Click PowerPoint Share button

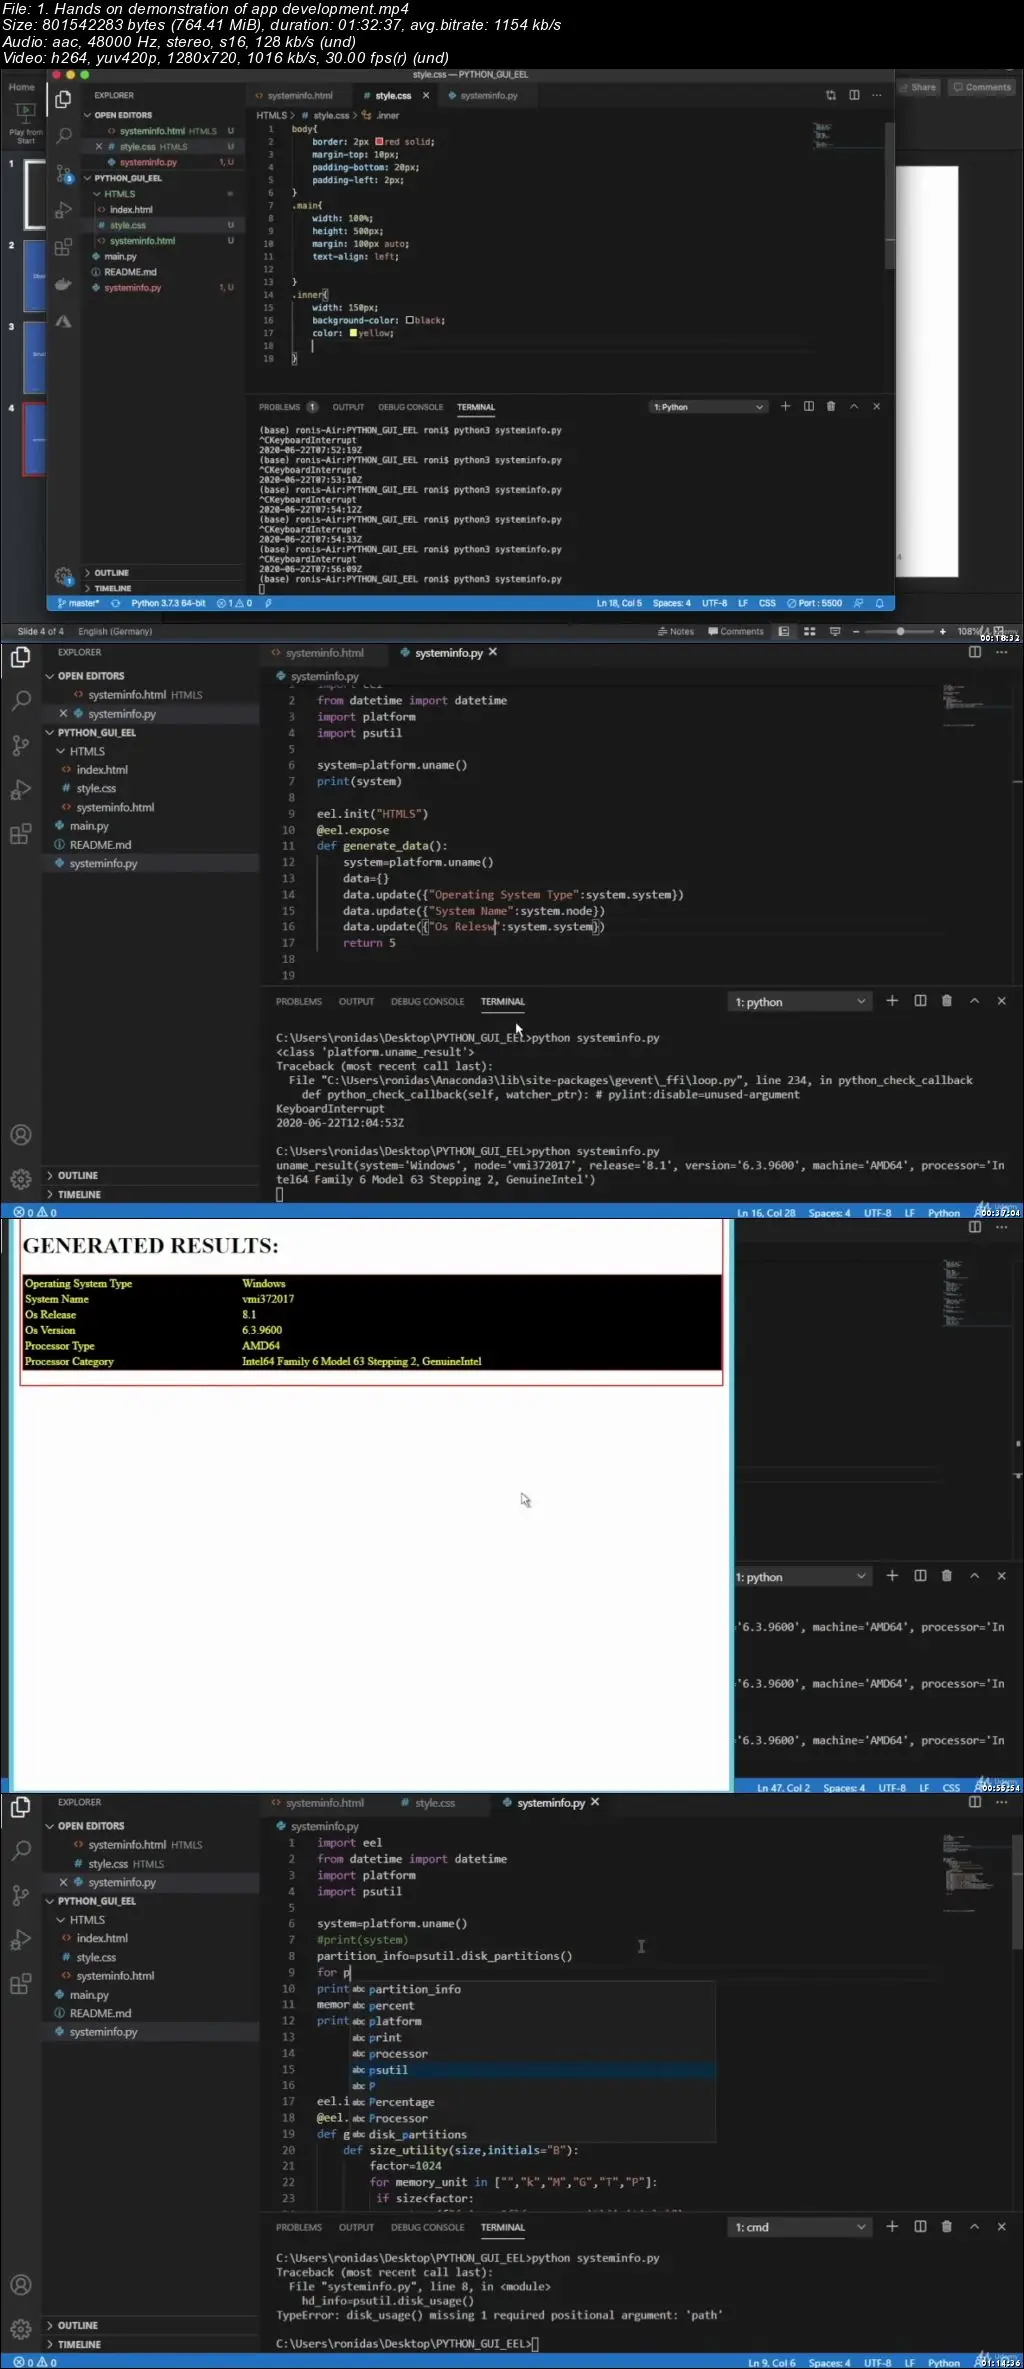click(917, 87)
